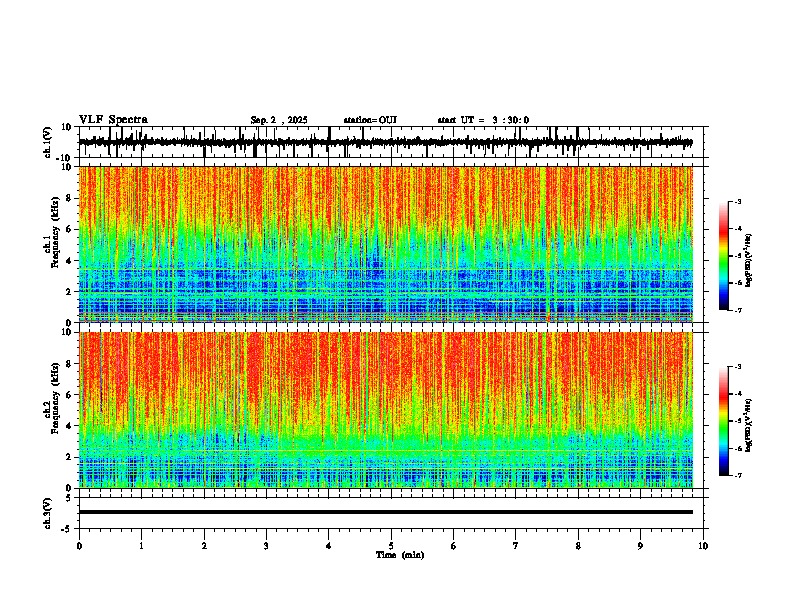Click the ch.2 "Frequency (kHz)" axis label
The height and width of the screenshot is (612, 792).
point(56,398)
